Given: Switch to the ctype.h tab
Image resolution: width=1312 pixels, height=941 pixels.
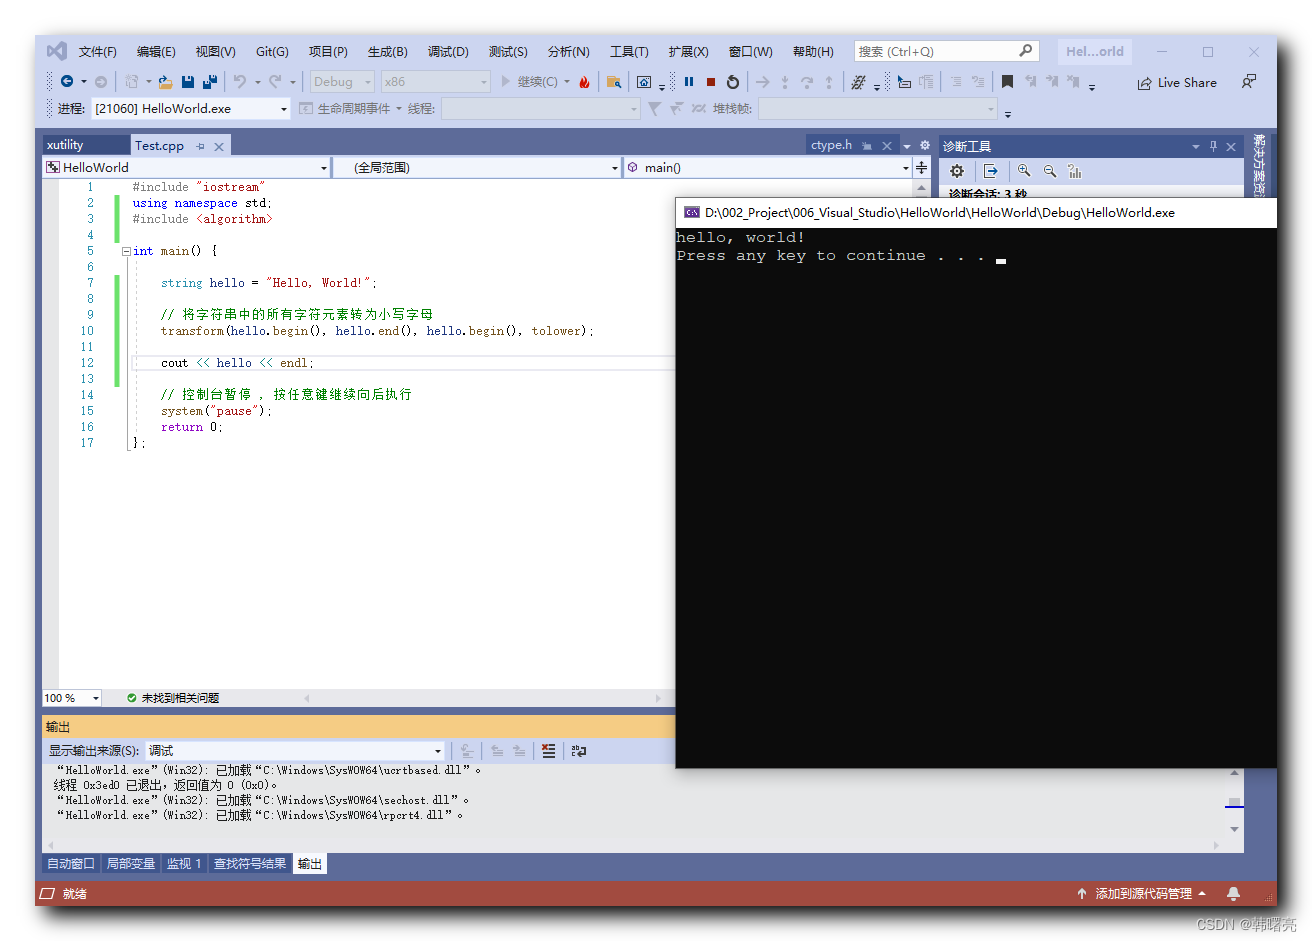Looking at the screenshot, I should (832, 145).
